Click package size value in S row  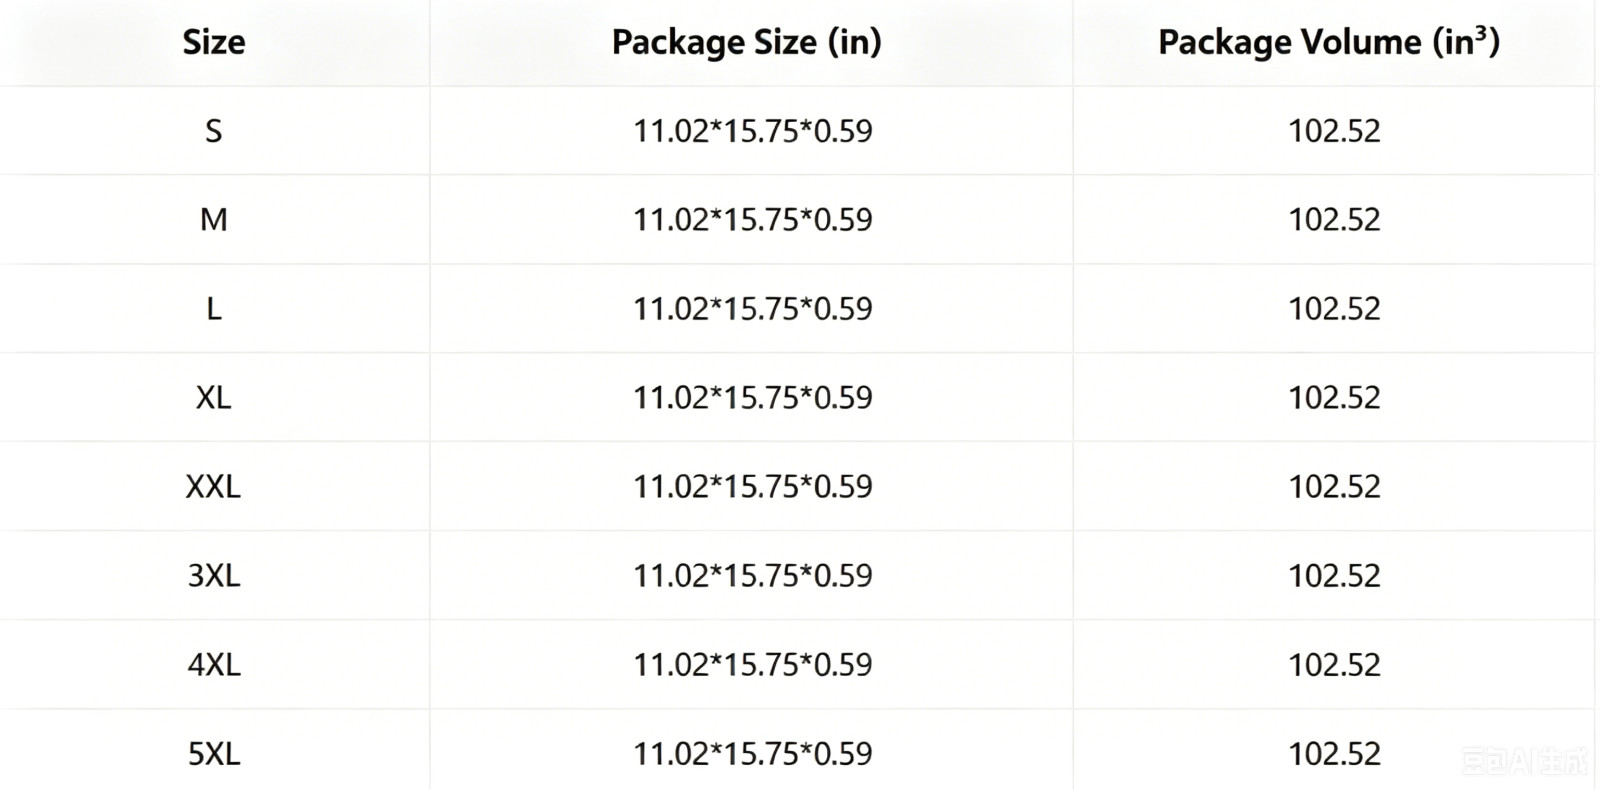(752, 131)
